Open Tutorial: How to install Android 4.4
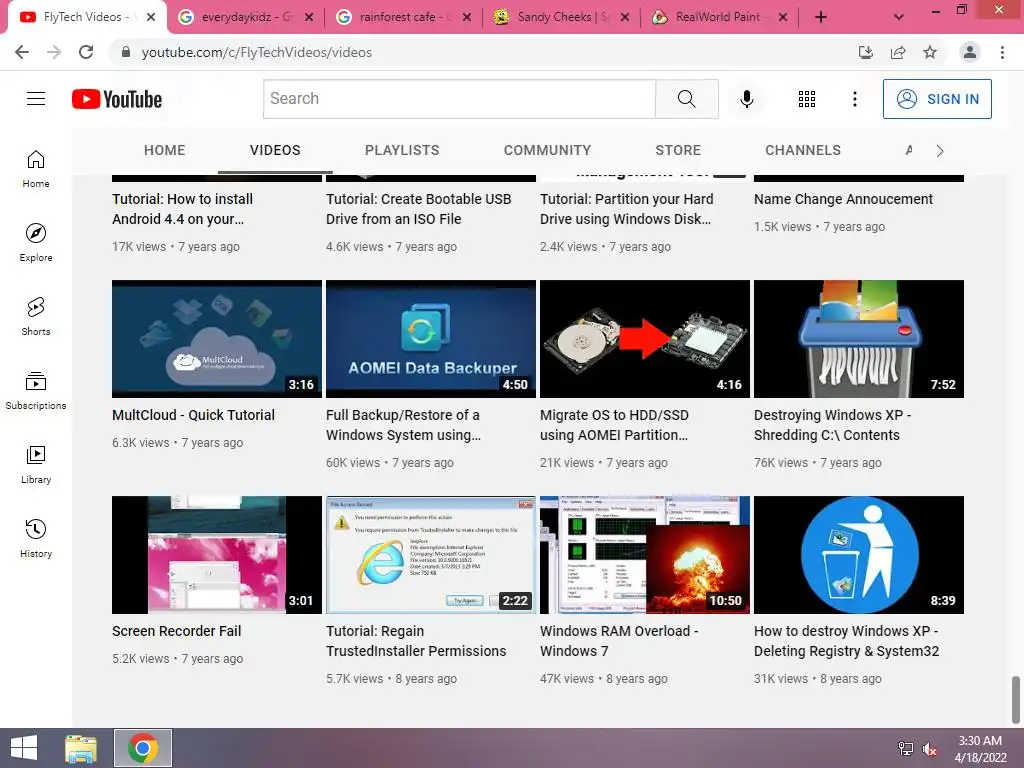Viewport: 1024px width, 768px height. (x=182, y=209)
